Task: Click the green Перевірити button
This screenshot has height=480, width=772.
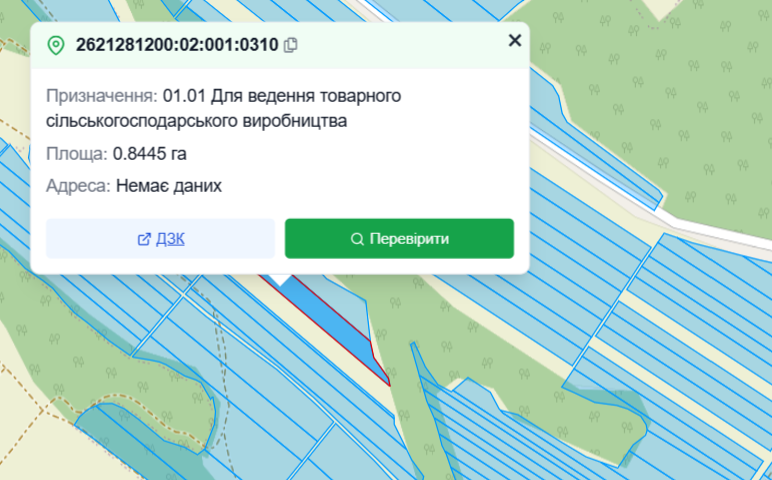Action: tap(399, 239)
